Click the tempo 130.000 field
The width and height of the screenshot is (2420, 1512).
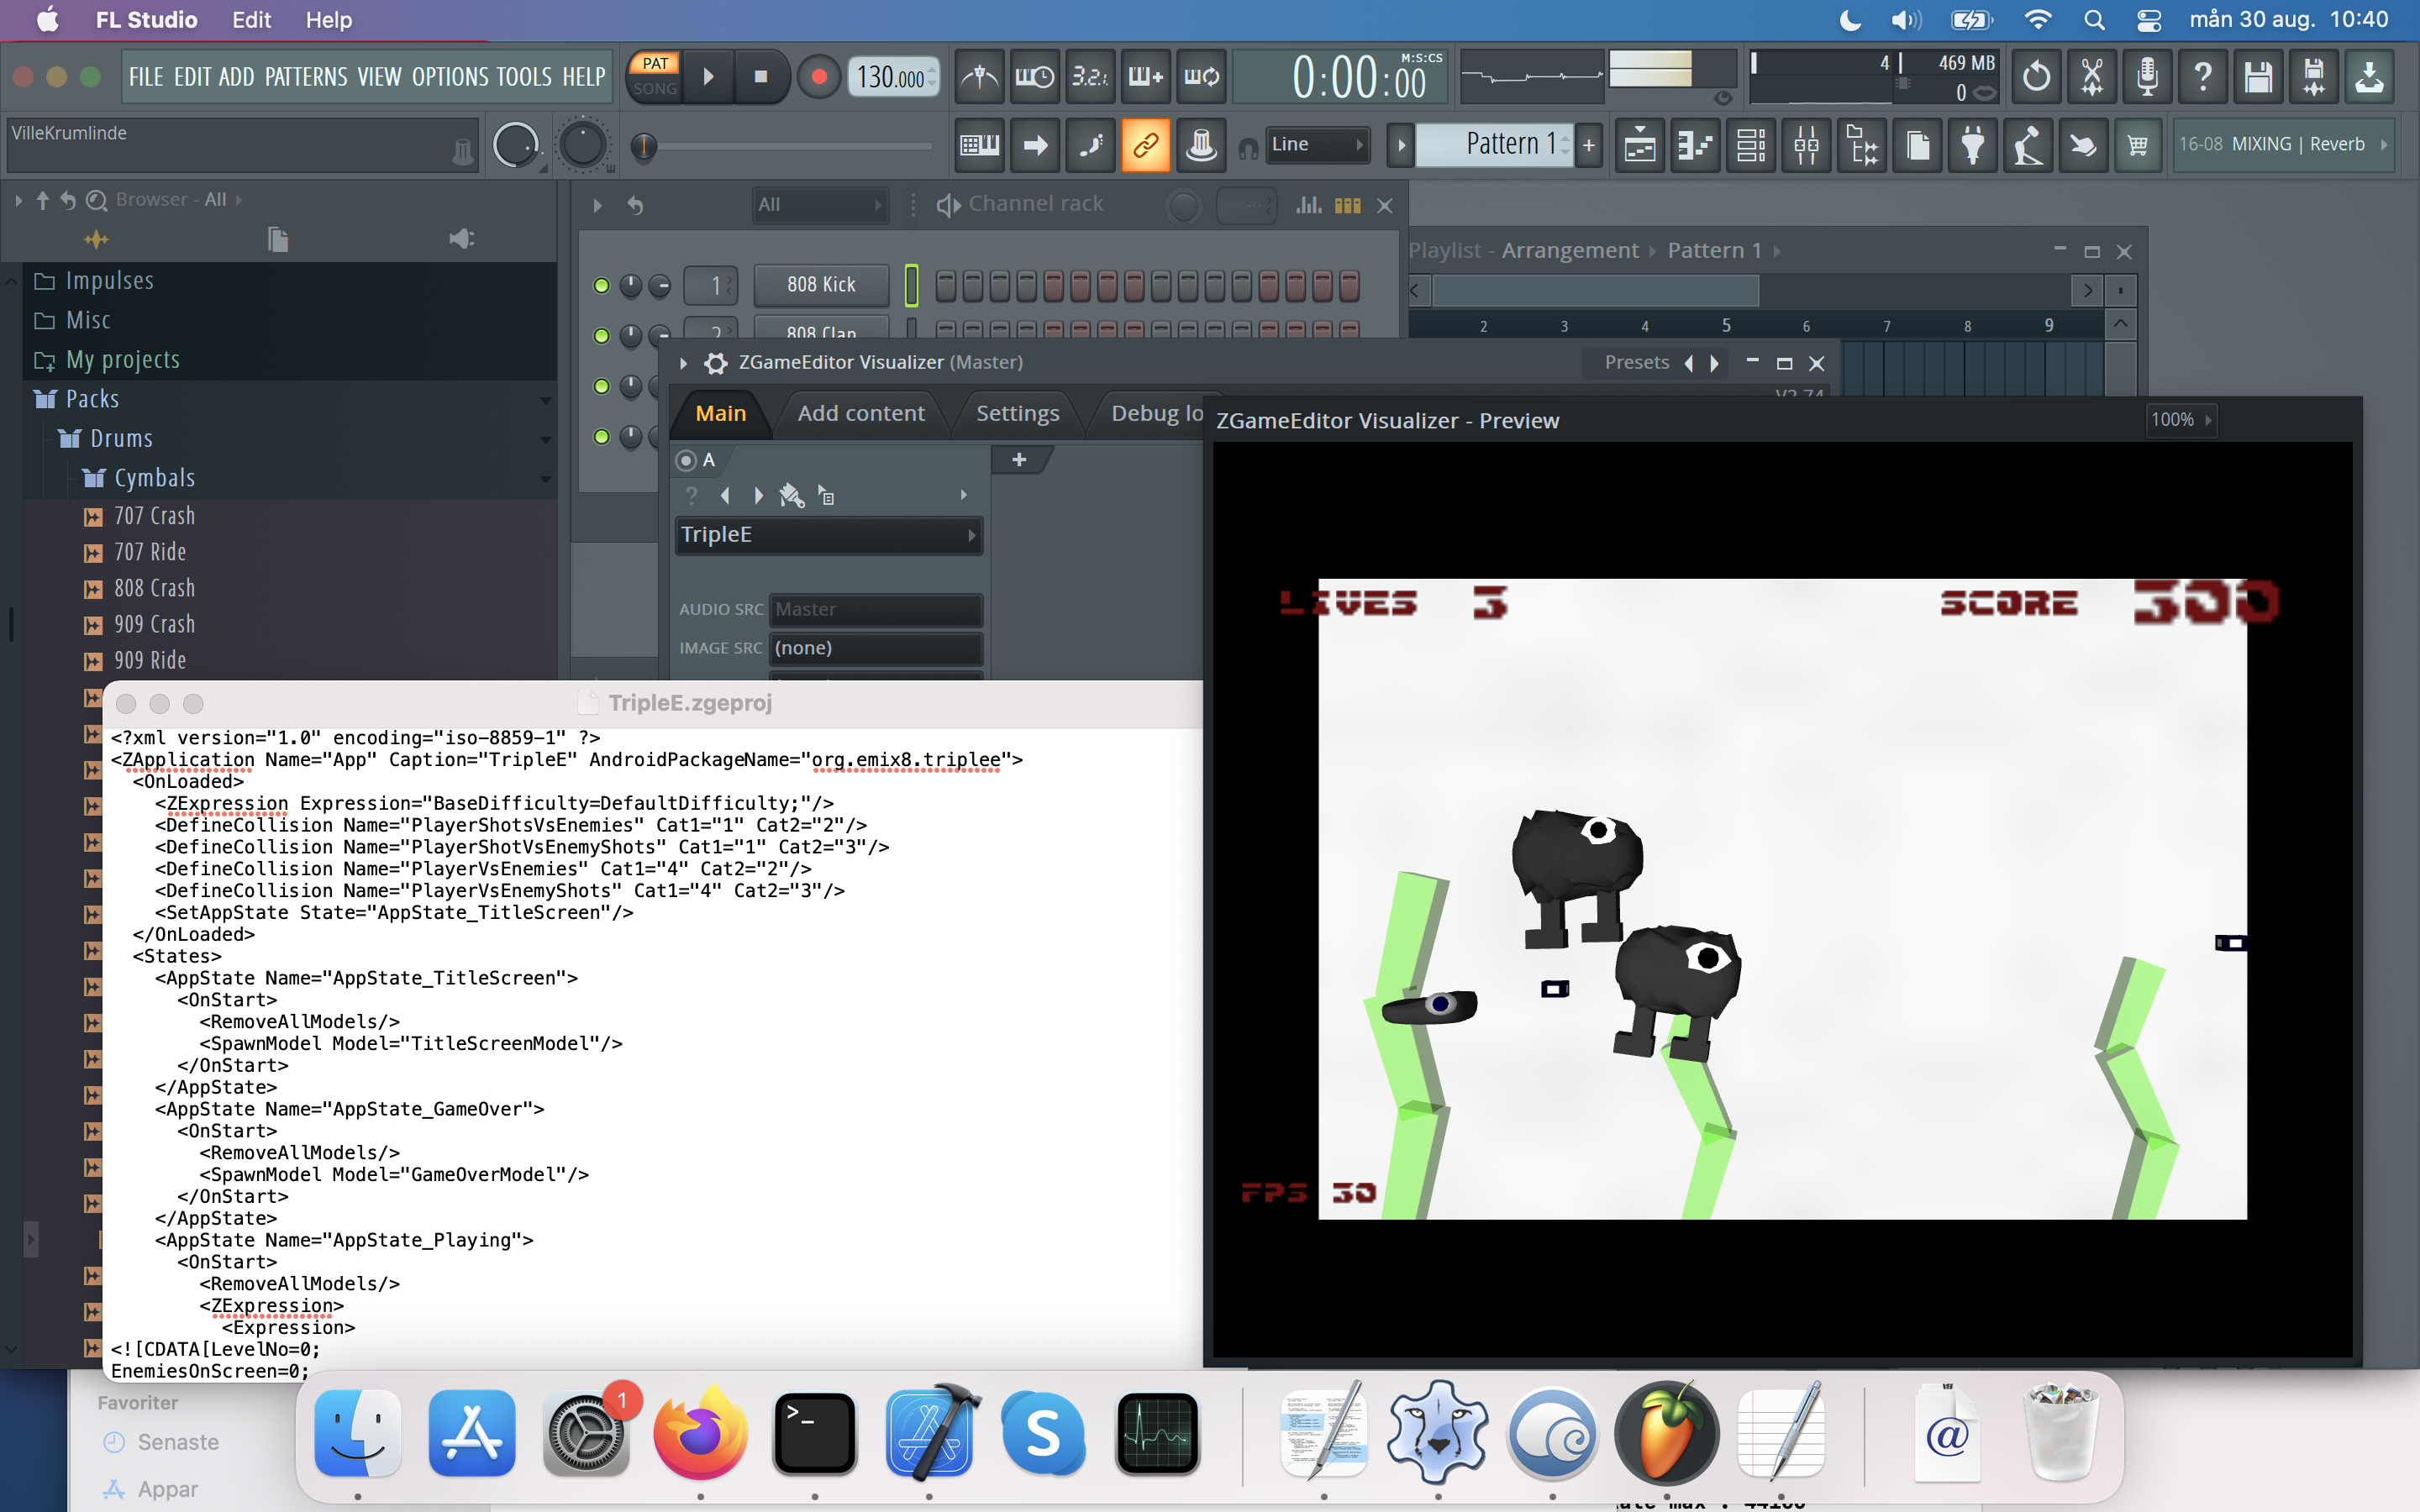pos(893,77)
